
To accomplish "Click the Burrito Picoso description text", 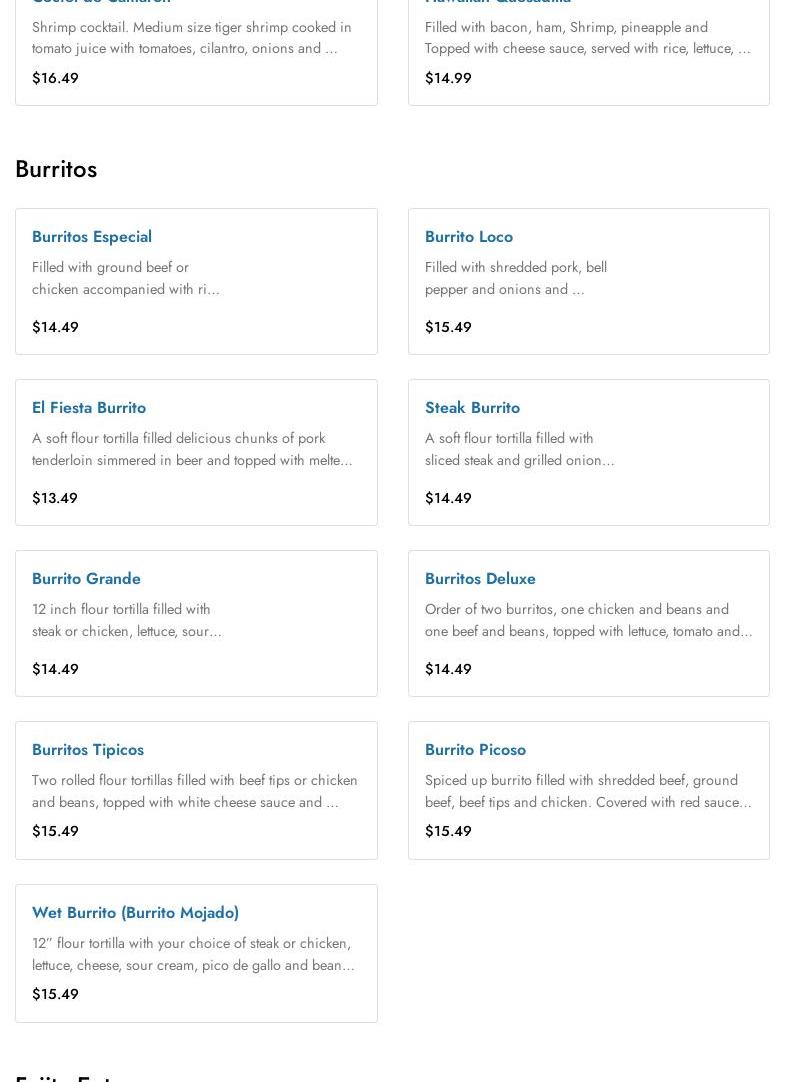I will click(x=588, y=791).
